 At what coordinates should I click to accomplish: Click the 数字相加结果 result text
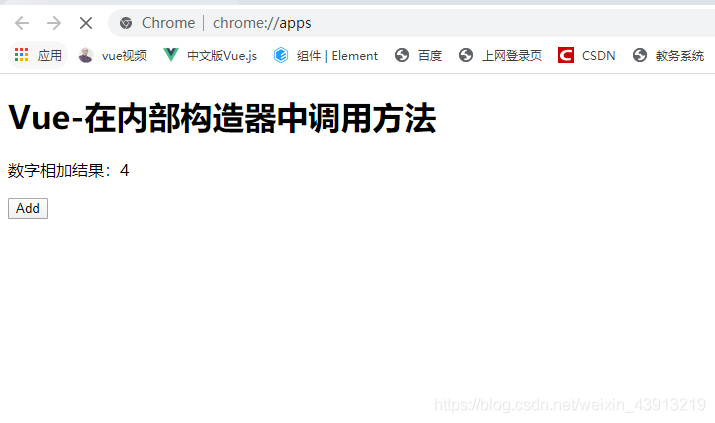tap(69, 171)
